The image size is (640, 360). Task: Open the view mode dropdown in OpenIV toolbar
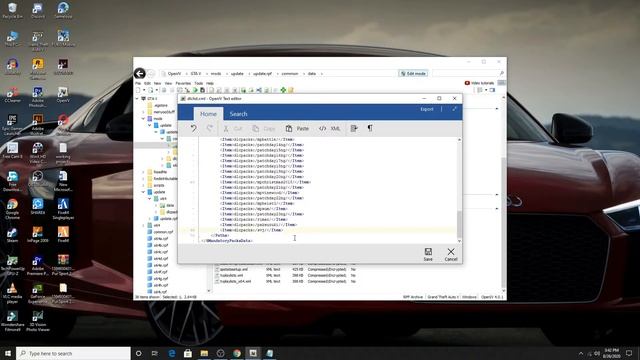point(486,90)
